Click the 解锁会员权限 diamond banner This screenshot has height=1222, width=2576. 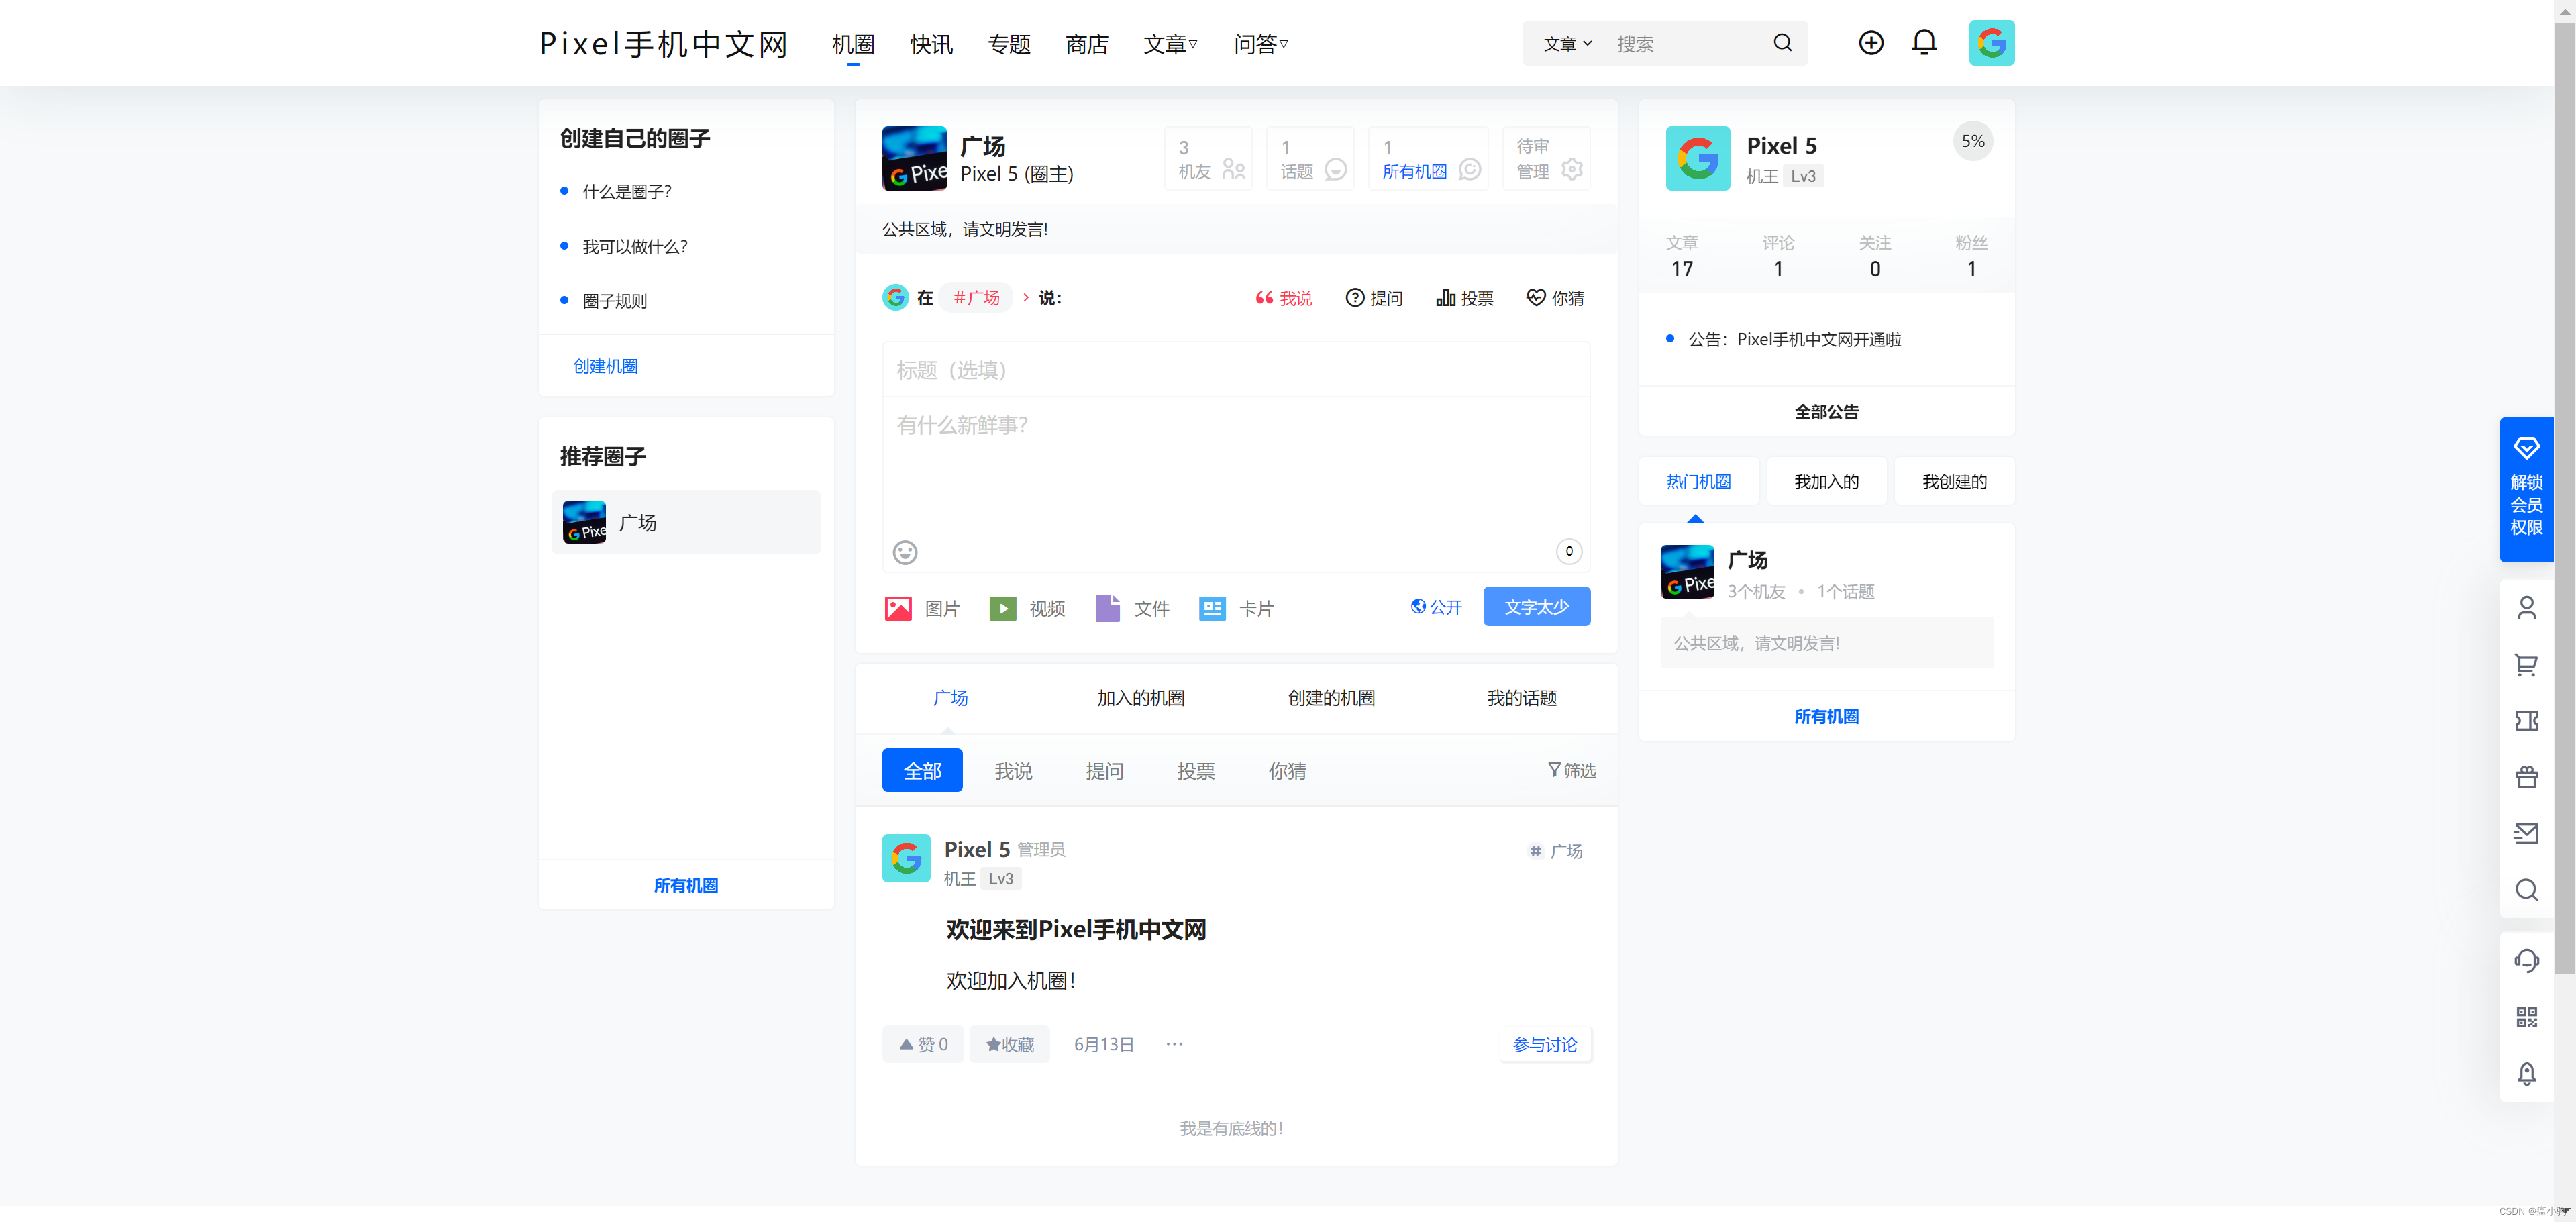pos(2526,489)
